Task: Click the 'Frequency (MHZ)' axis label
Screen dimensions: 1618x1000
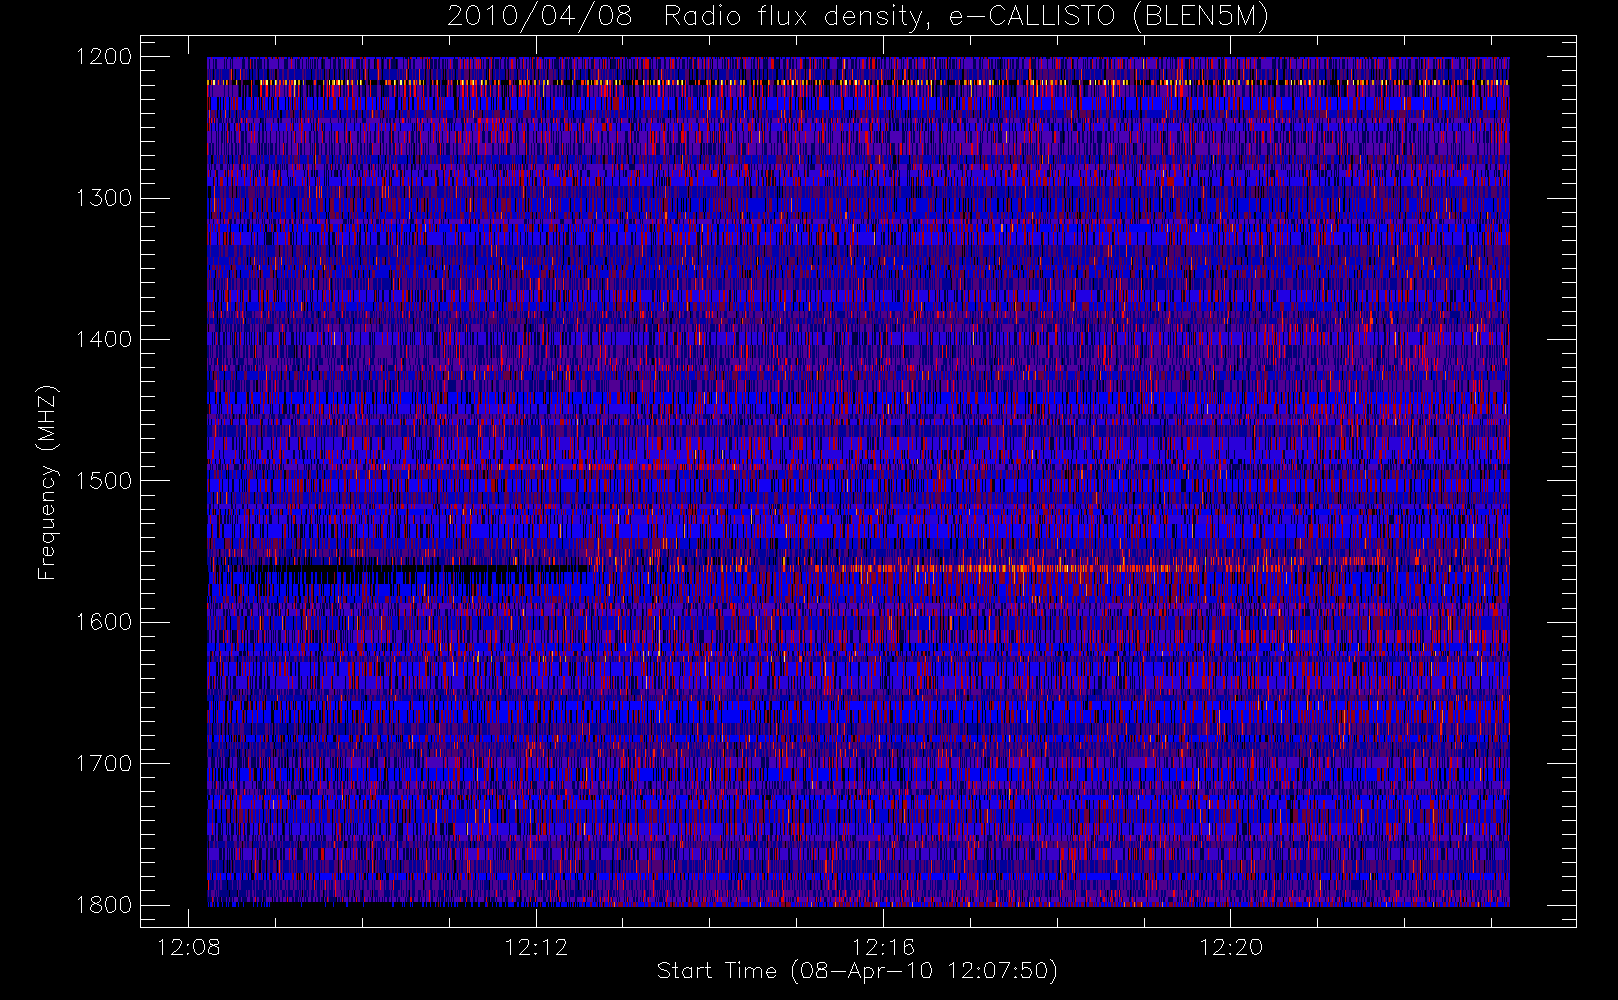Action: pos(47,482)
